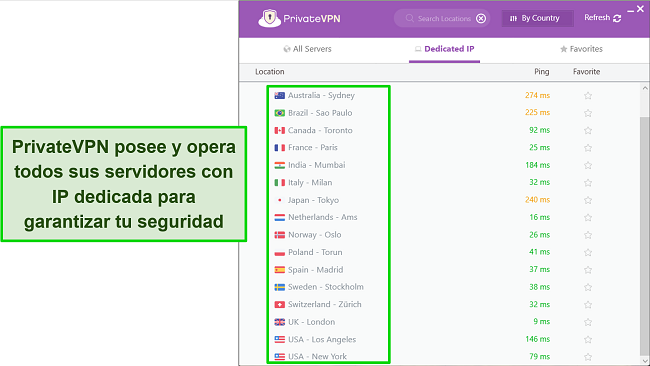This screenshot has height=366, width=650.
Task: Click the Sweden flag icon
Action: coord(280,287)
